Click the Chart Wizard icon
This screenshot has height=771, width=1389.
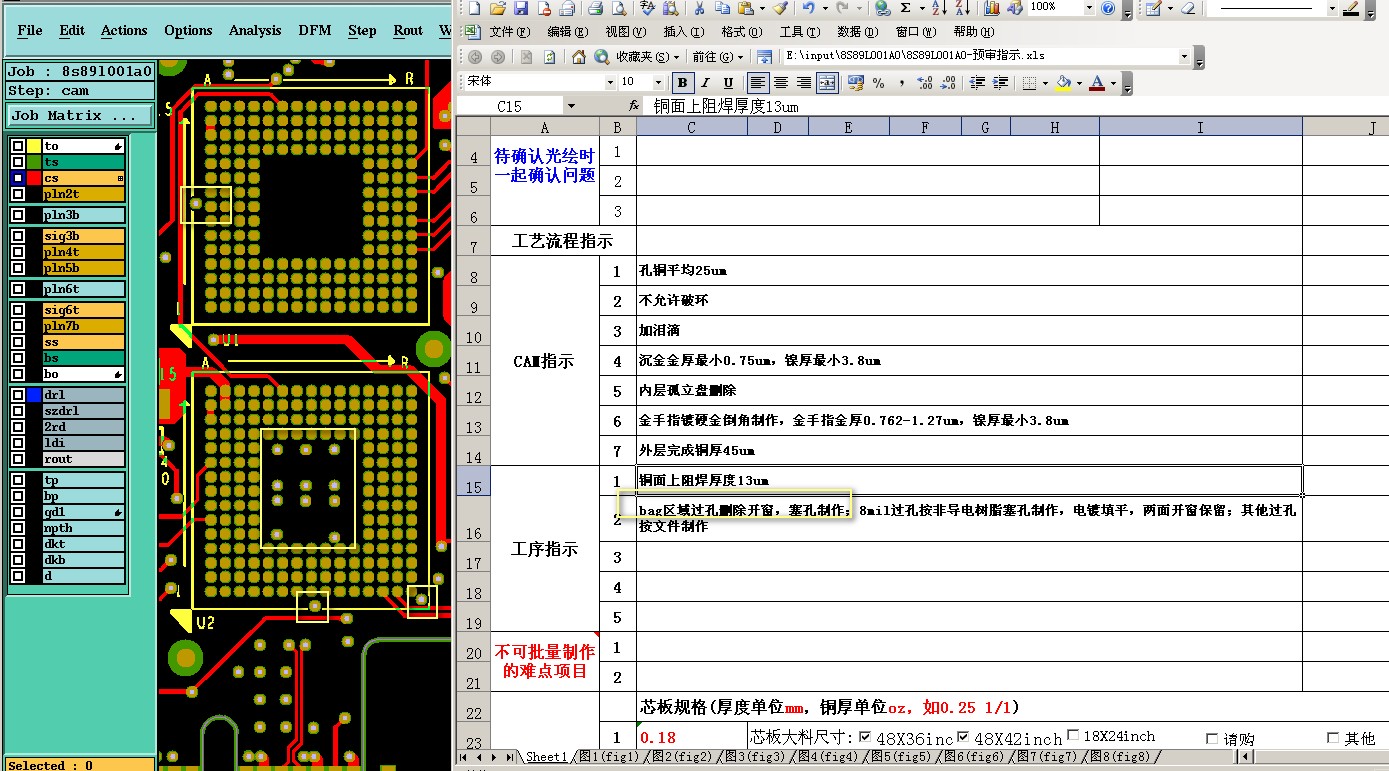(991, 8)
